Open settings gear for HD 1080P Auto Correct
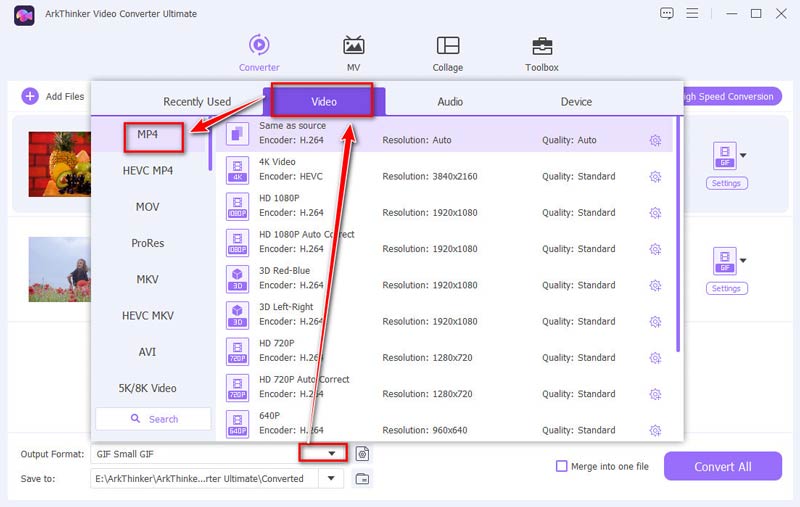This screenshot has width=800, height=507. pos(655,249)
